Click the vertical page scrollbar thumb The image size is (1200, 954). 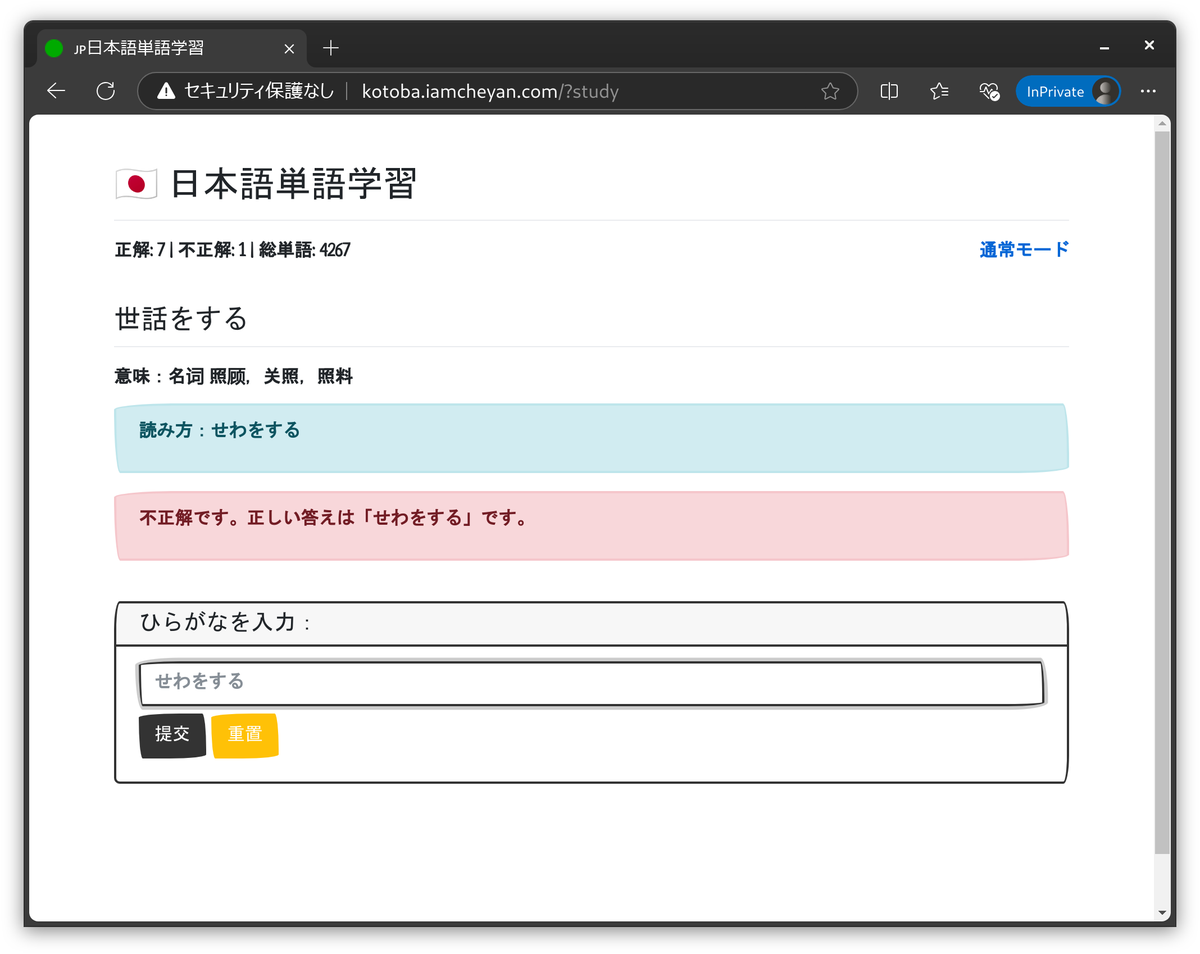(1162, 492)
